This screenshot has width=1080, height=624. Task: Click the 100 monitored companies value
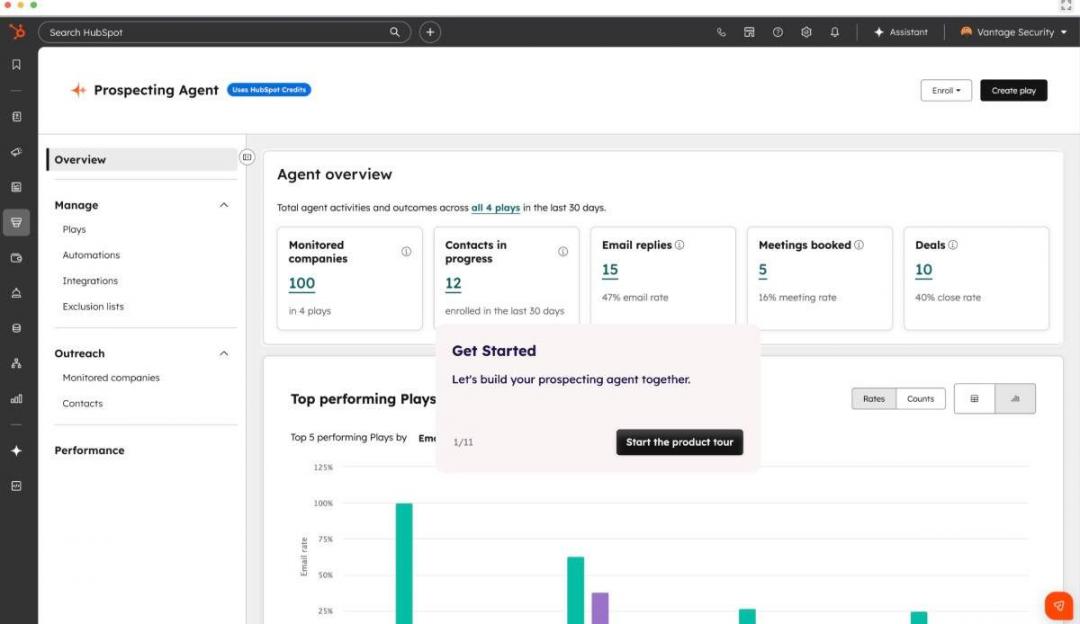pos(302,283)
